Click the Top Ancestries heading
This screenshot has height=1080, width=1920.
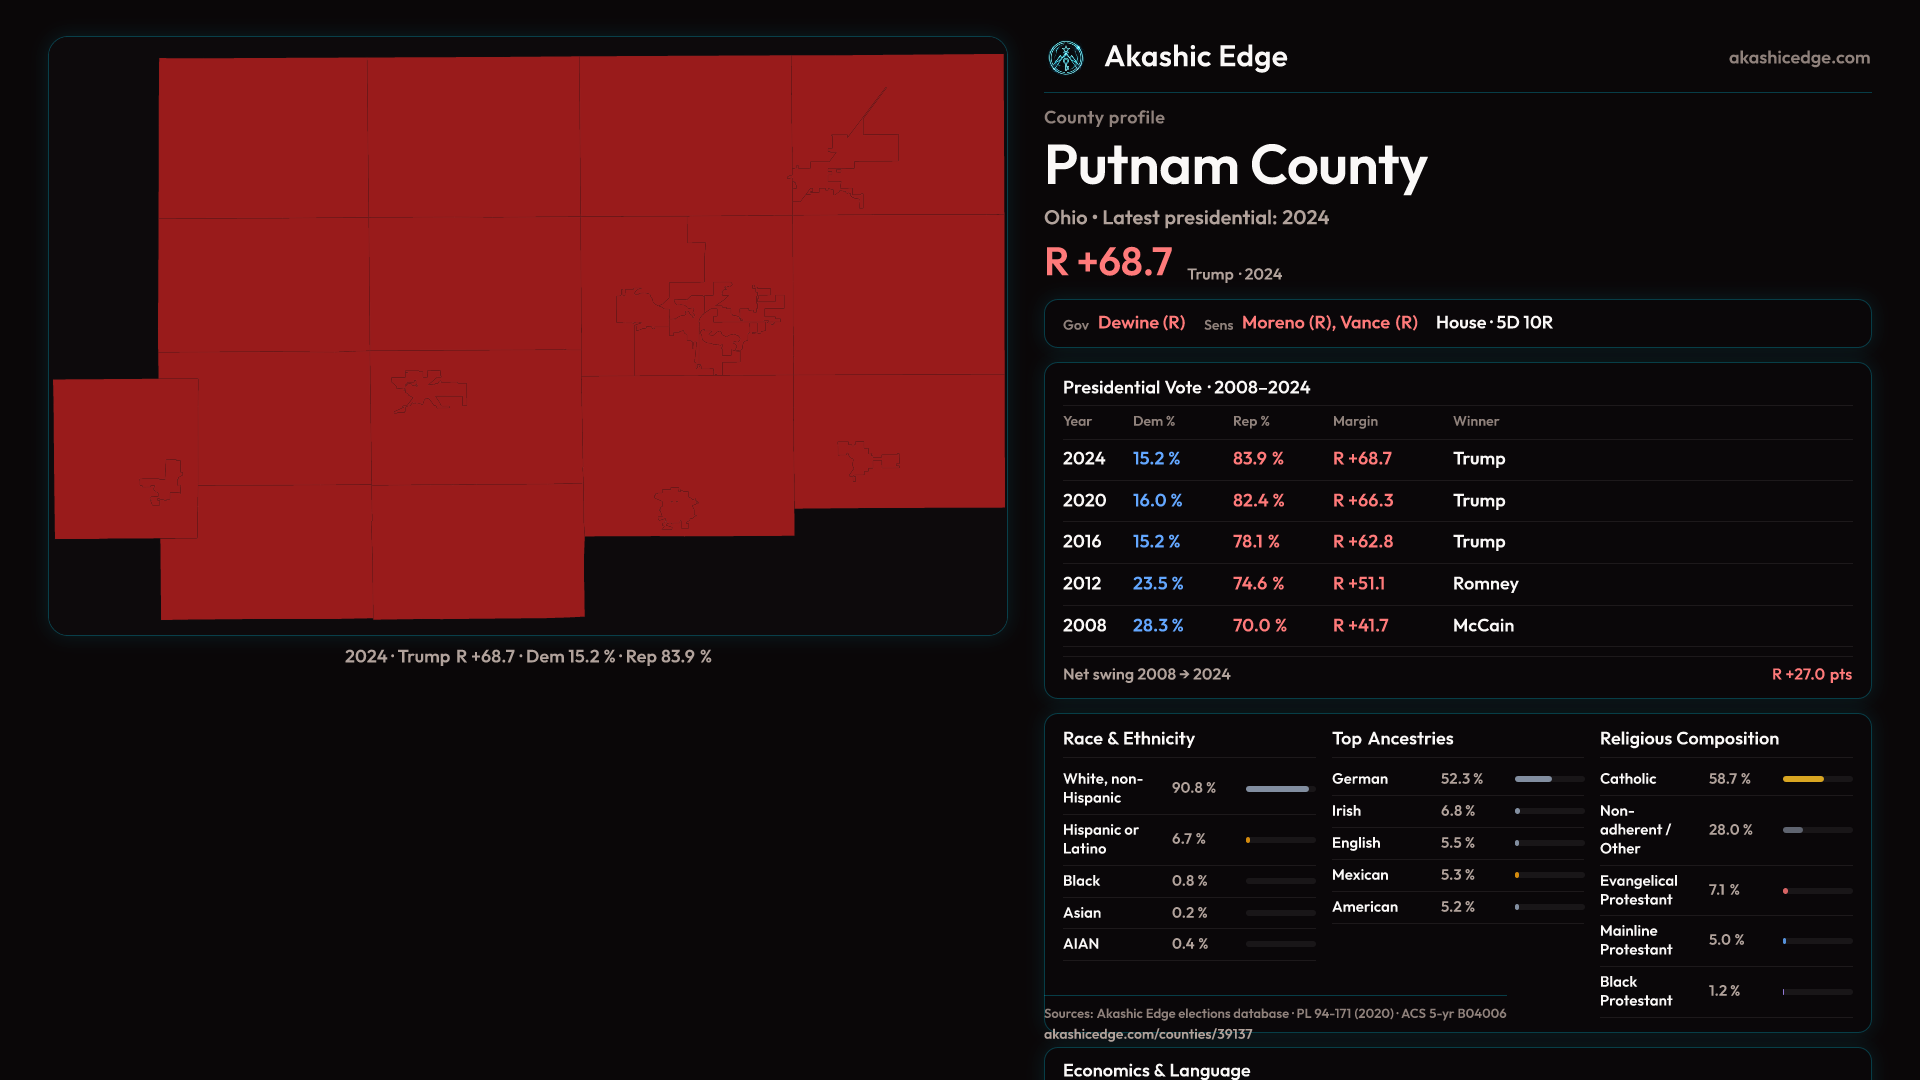(x=1392, y=739)
